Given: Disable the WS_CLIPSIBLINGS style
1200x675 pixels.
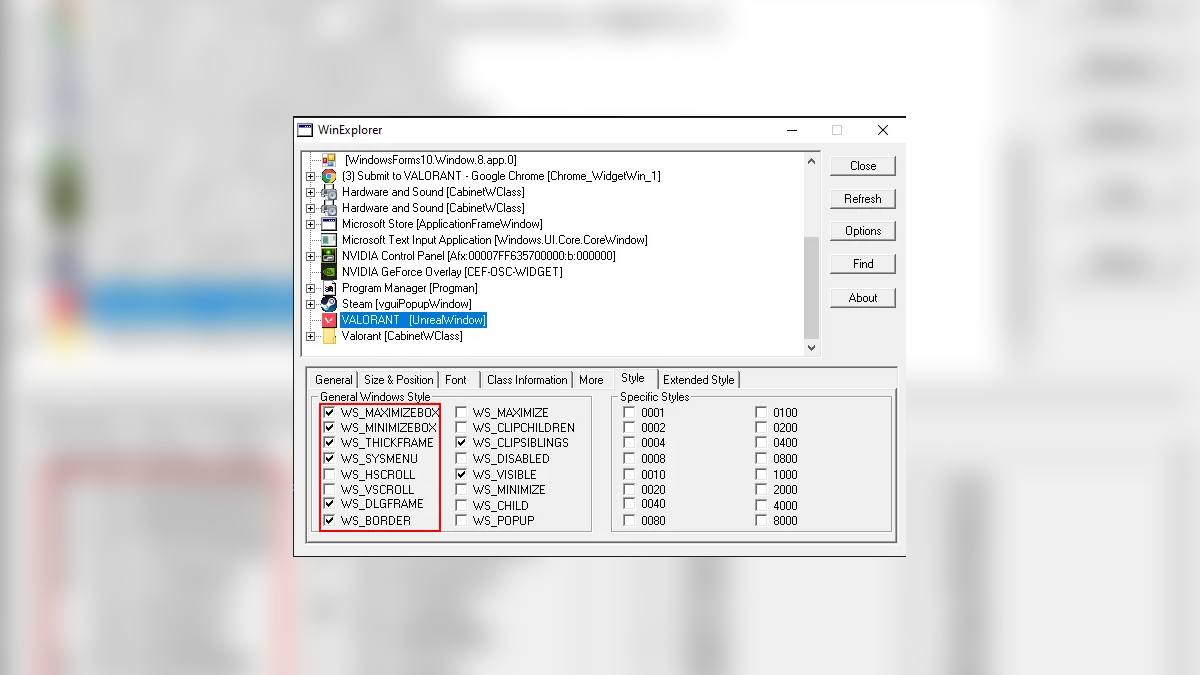Looking at the screenshot, I should point(461,442).
